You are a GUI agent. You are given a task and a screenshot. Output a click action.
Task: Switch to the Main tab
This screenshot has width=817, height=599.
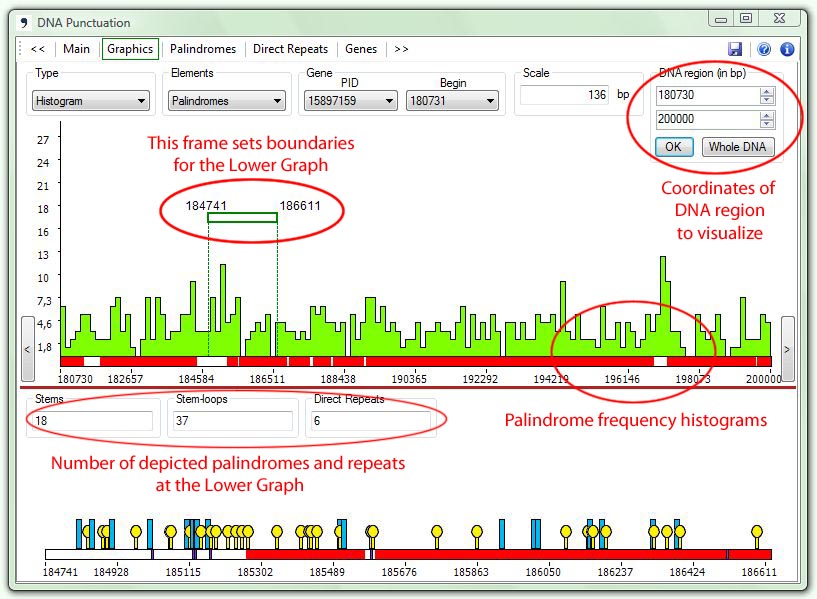(x=76, y=49)
